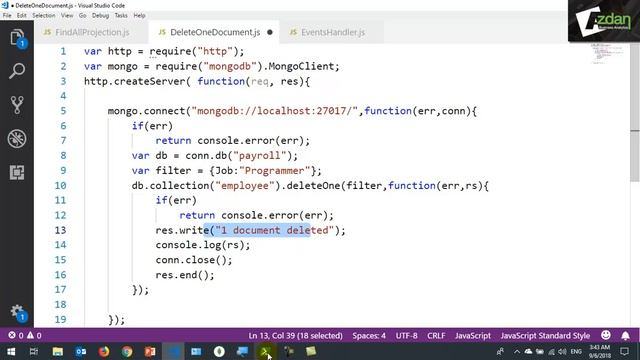Viewport: 640px width, 360px height.
Task: Click the ENG language indicator
Action: [576, 351]
